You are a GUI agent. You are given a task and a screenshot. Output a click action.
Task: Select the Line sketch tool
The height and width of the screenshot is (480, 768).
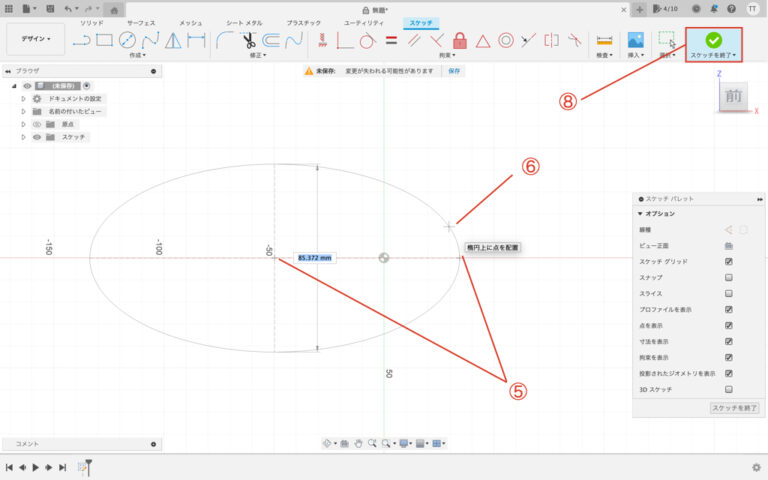[x=81, y=41]
